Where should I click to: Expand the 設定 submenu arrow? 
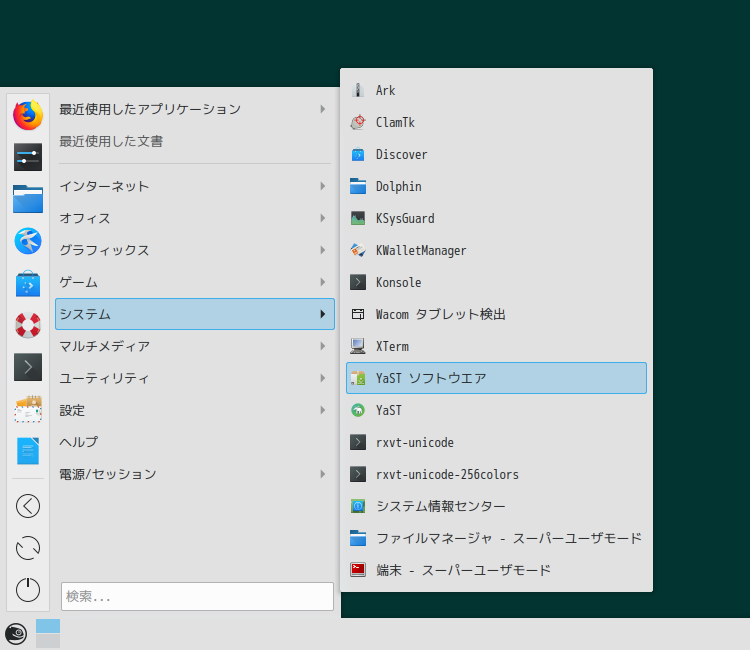point(323,410)
